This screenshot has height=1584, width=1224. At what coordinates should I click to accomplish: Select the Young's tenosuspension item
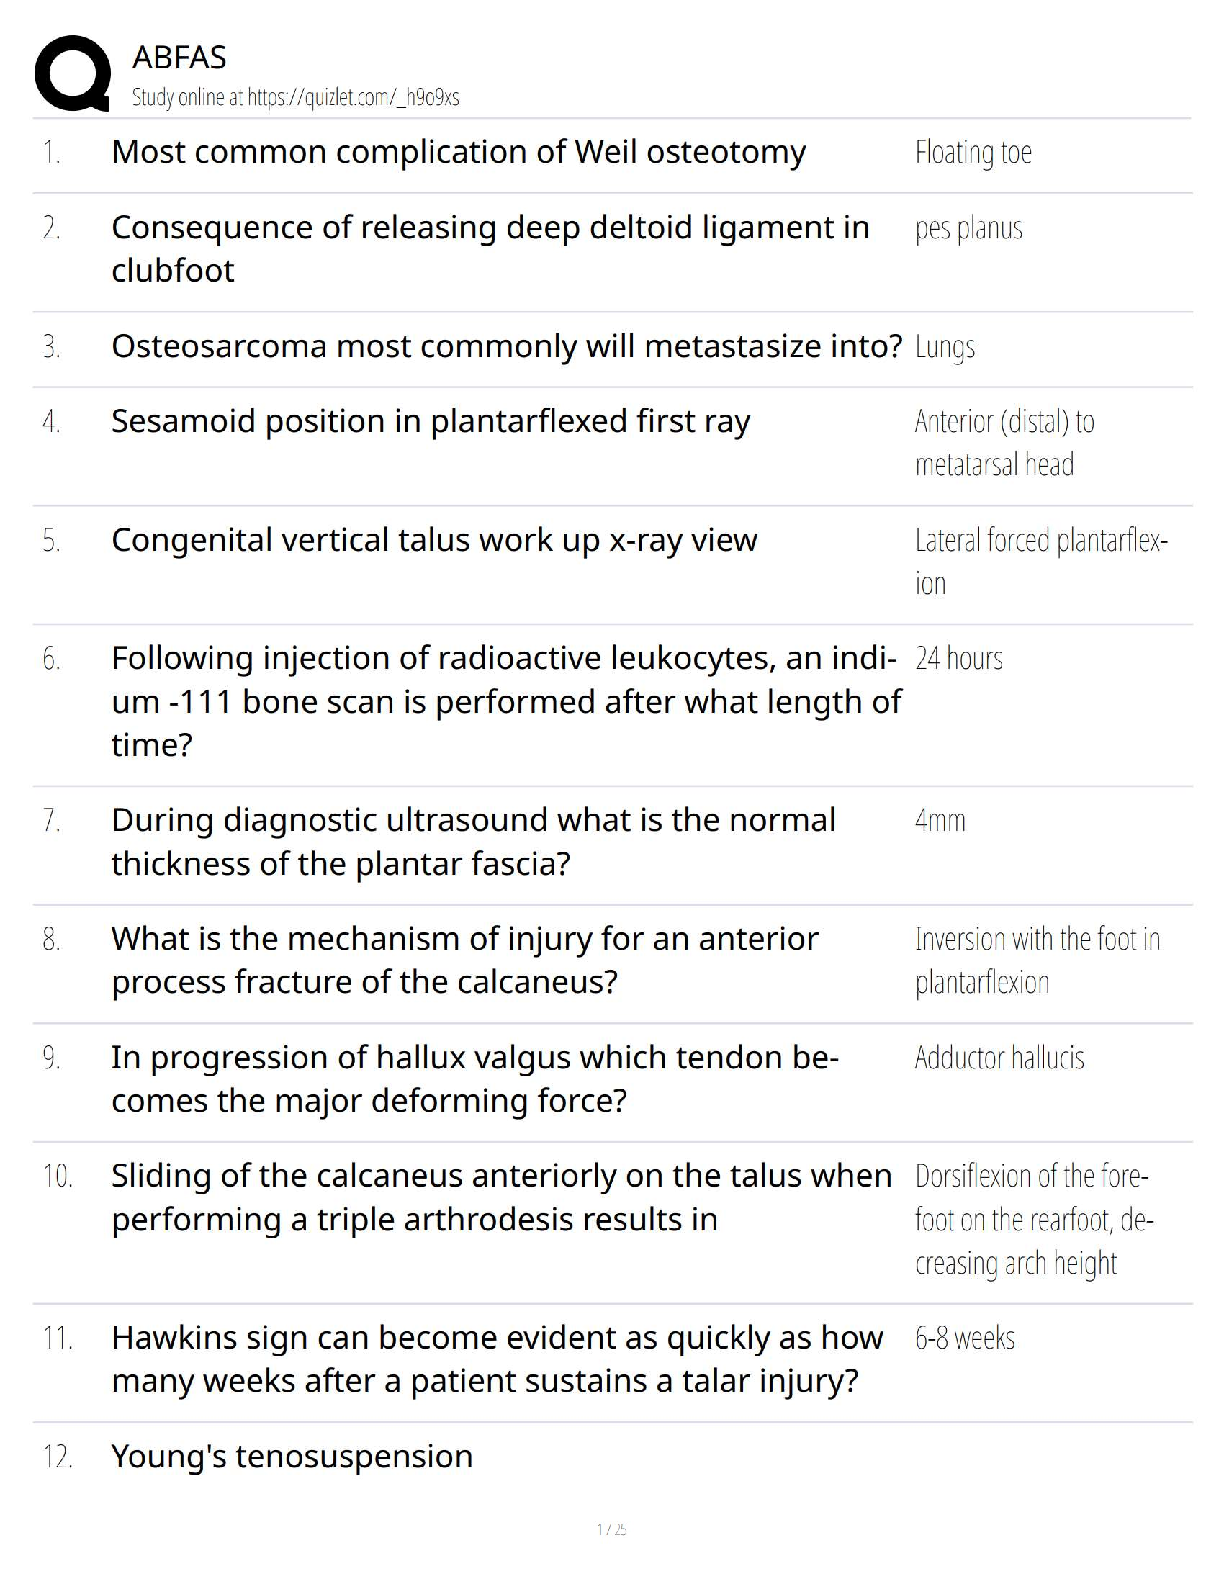292,1457
